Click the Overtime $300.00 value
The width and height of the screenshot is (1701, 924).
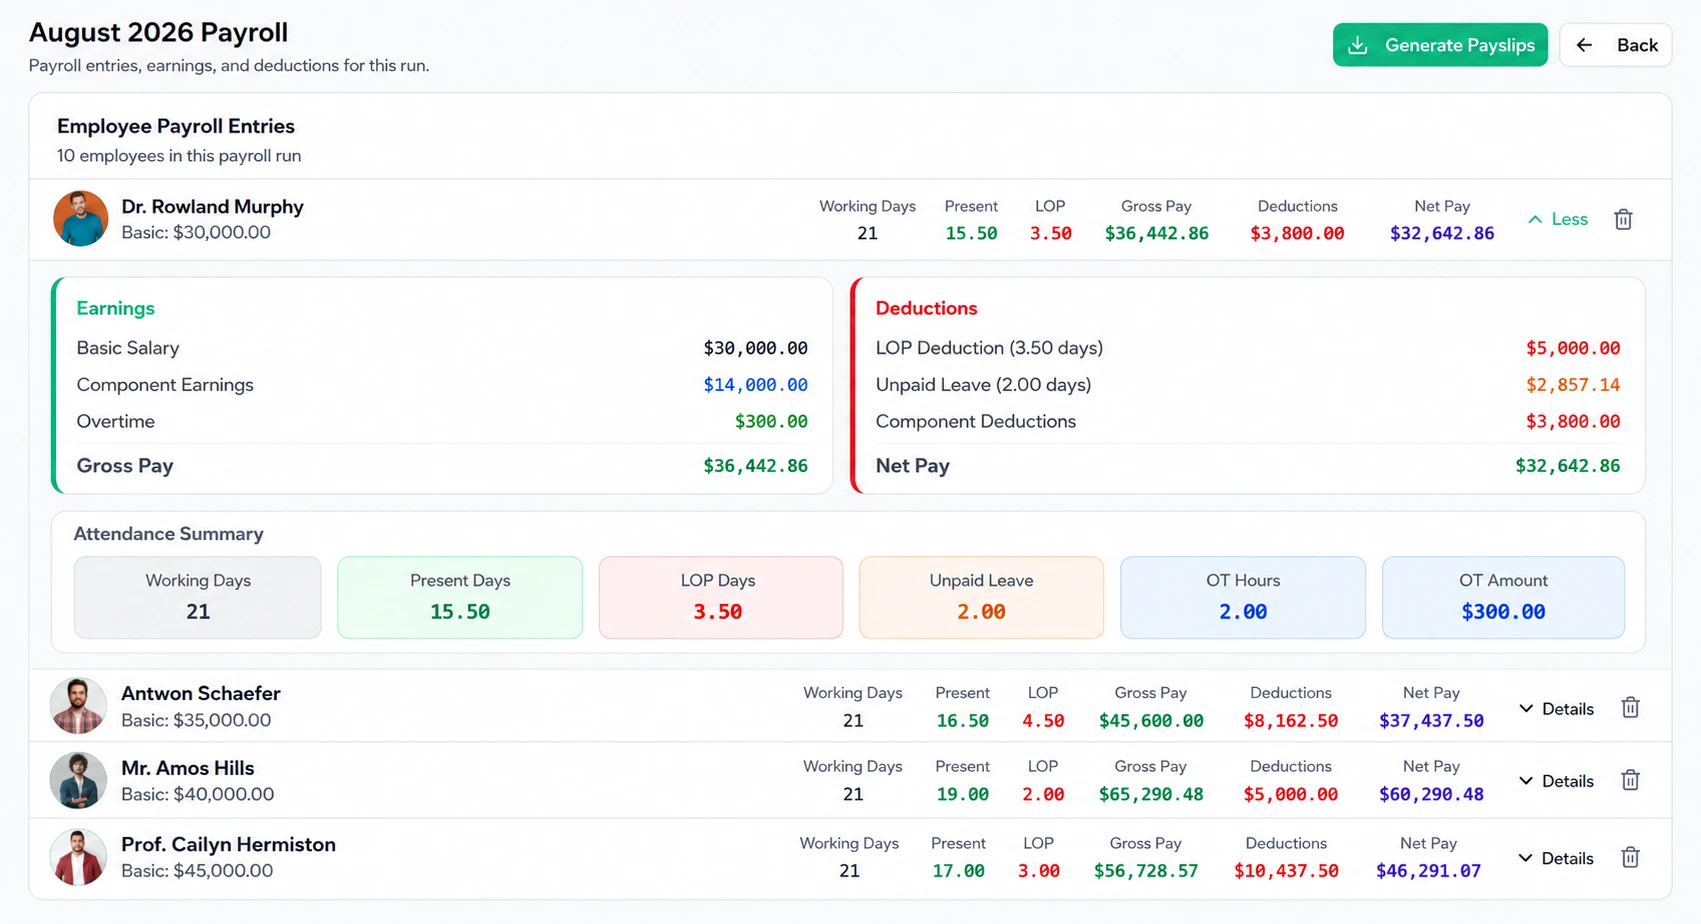(x=771, y=422)
